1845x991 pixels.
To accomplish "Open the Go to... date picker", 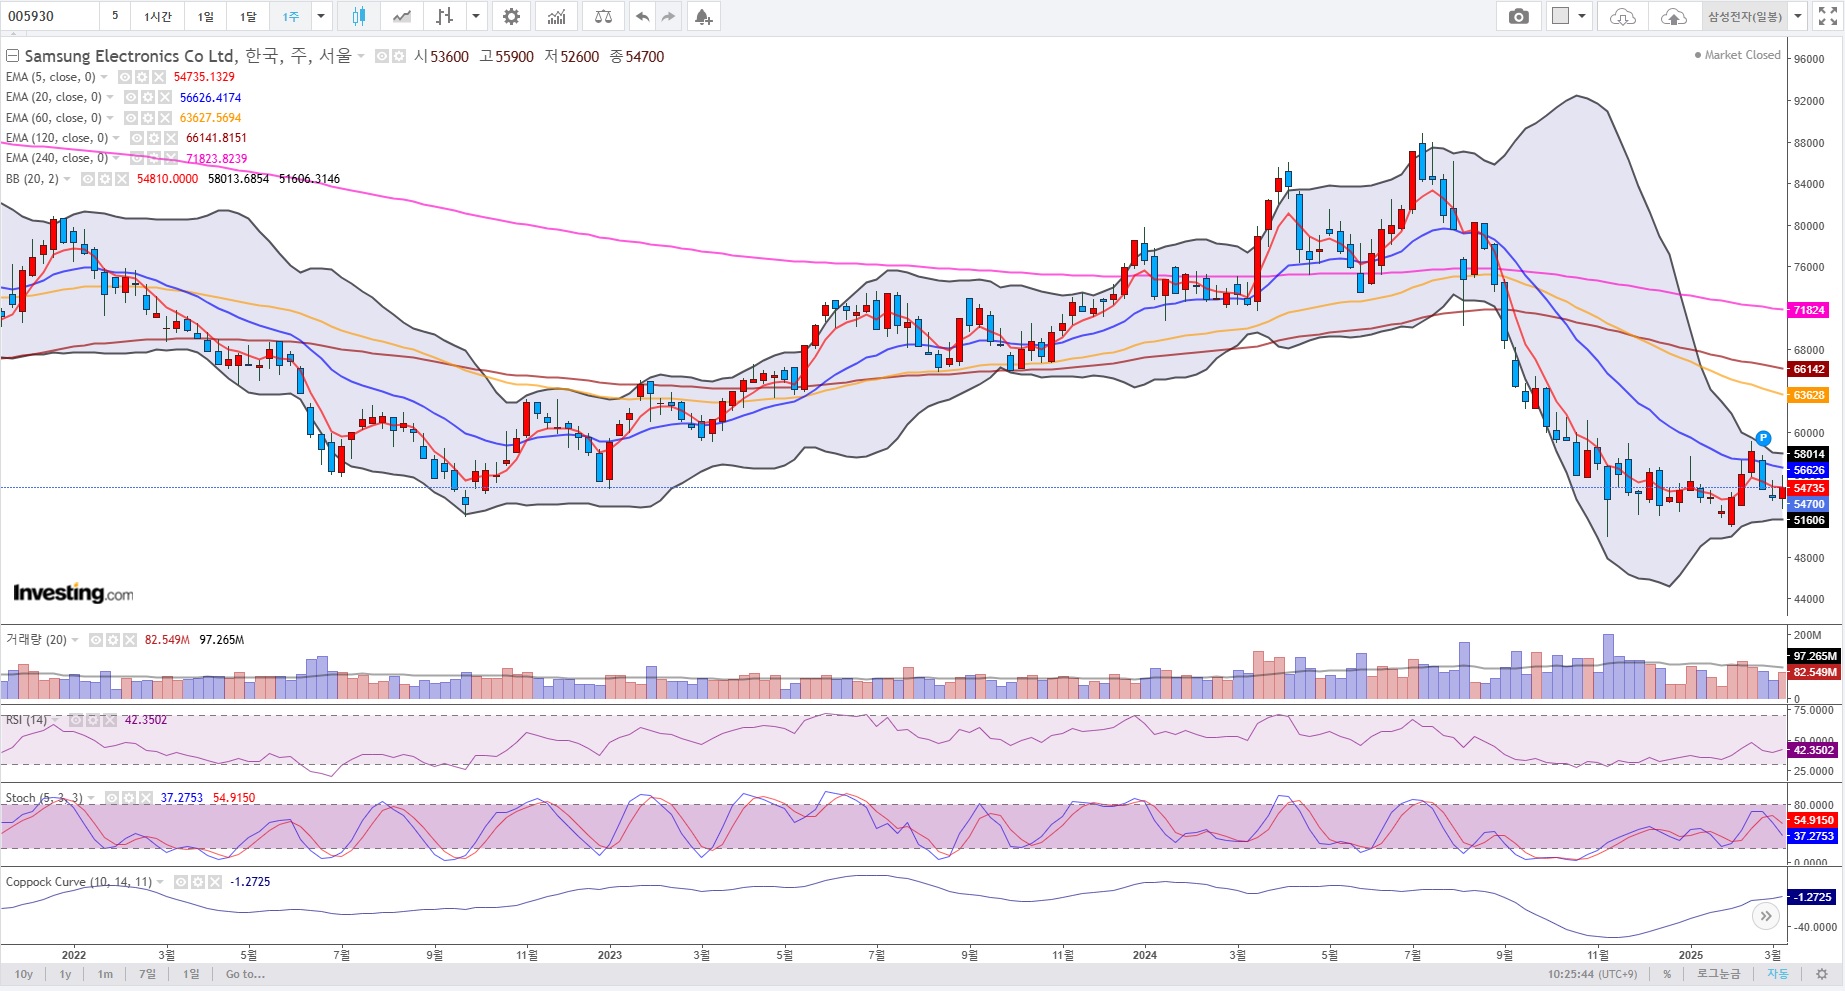I will pyautogui.click(x=245, y=974).
